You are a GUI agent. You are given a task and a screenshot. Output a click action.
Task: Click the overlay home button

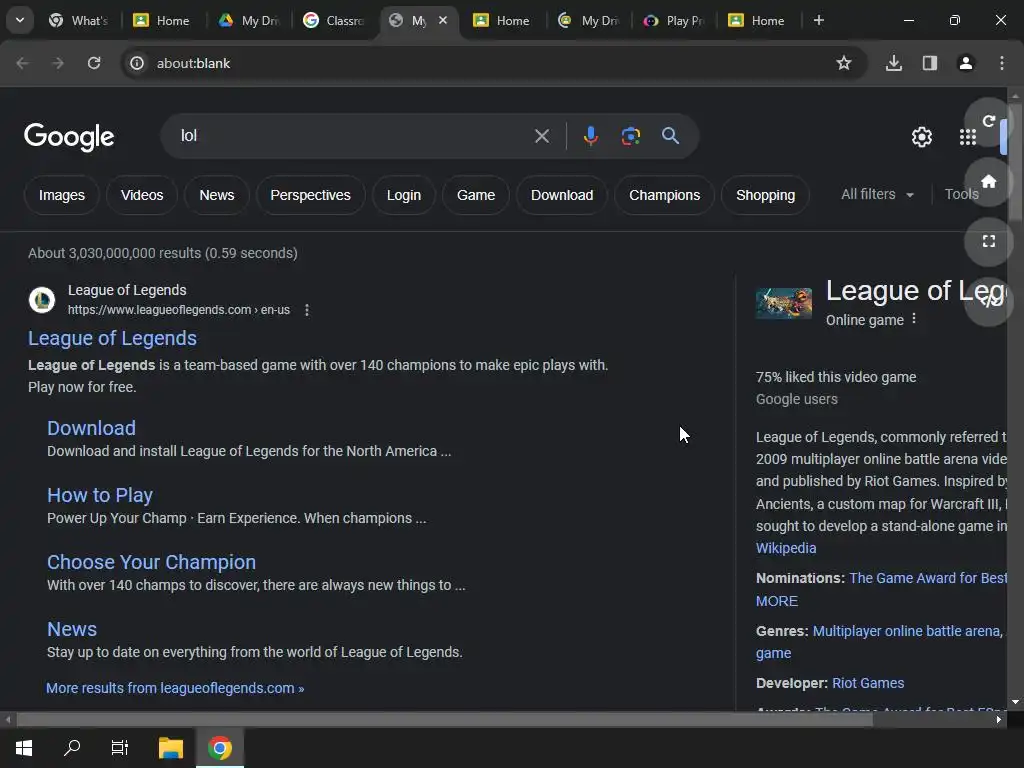coord(988,182)
